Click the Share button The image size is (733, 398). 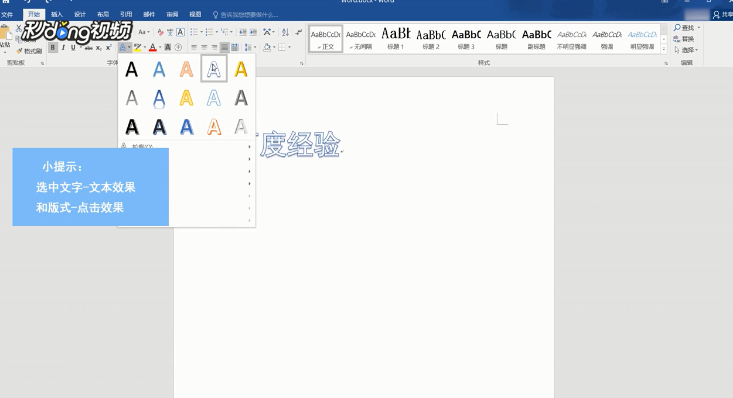[x=723, y=15]
